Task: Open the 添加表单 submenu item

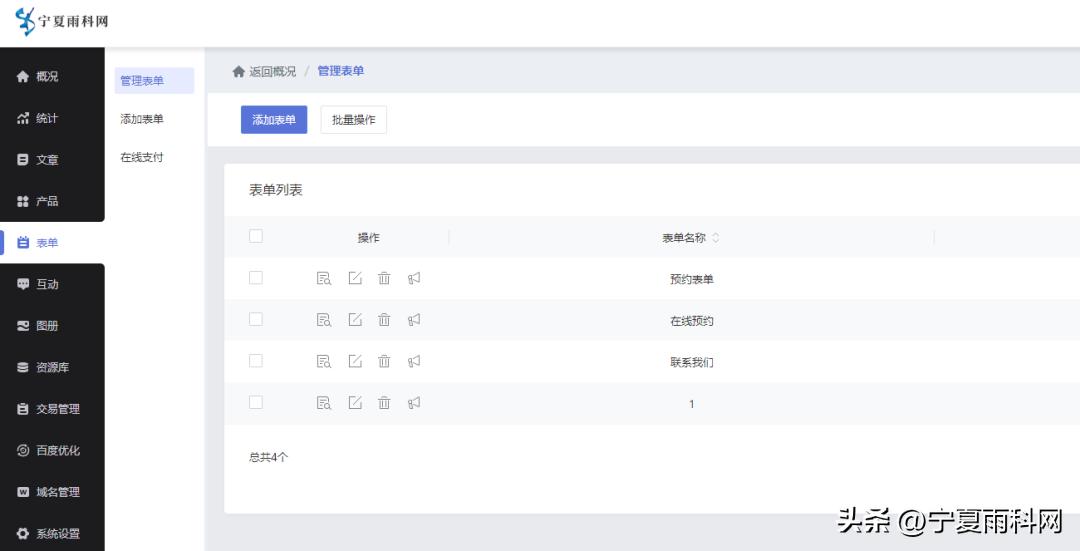Action: [142, 119]
